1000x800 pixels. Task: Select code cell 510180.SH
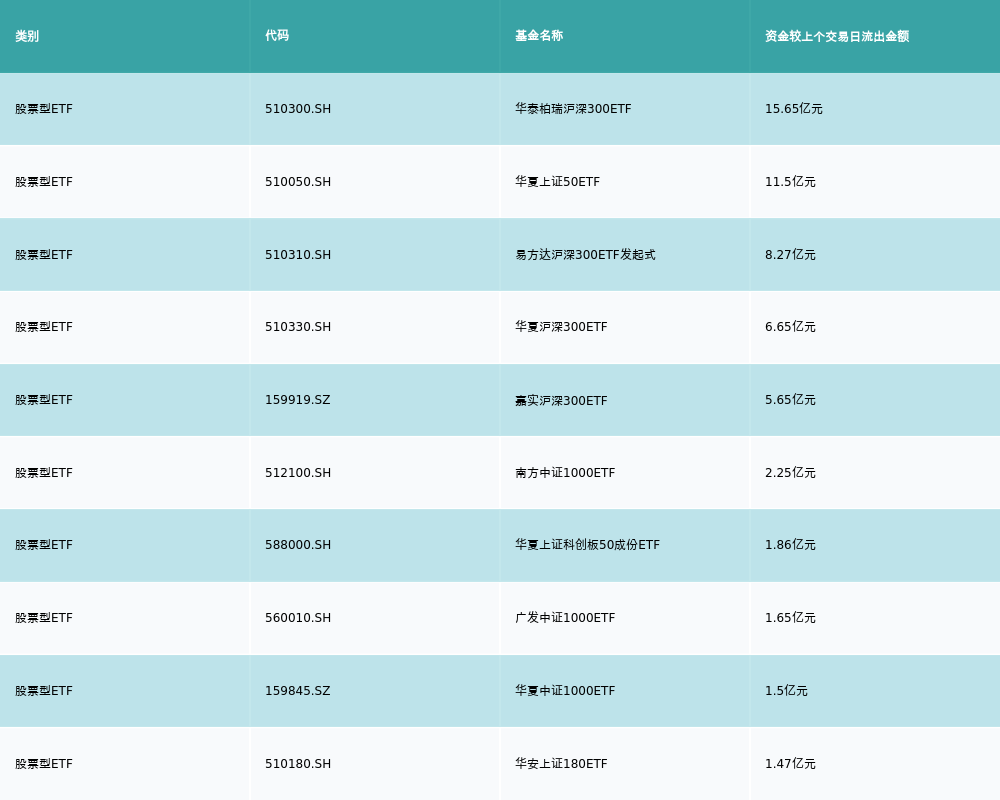click(298, 764)
